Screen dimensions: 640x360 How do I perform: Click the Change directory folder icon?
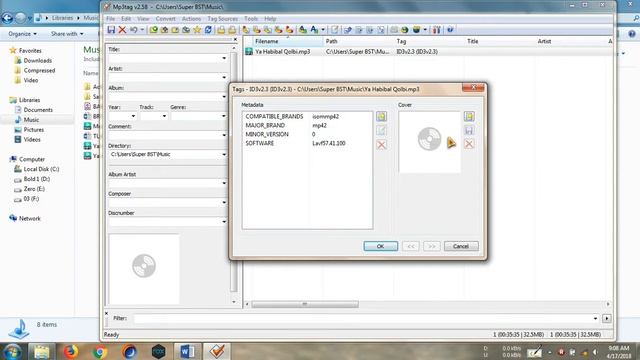[153, 30]
